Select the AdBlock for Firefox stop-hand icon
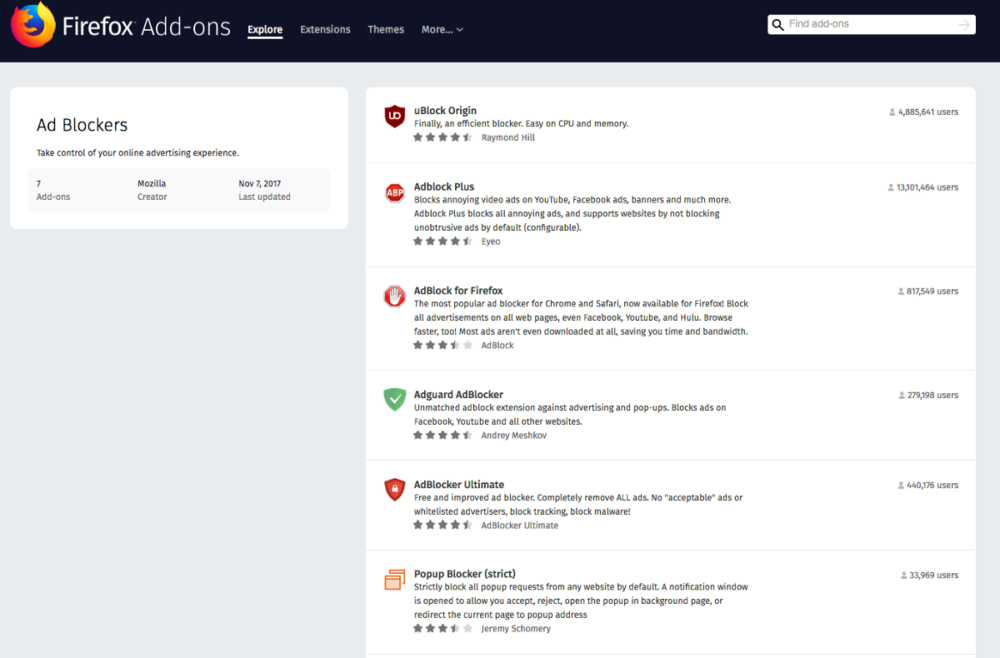Viewport: 1000px width, 658px height. pos(394,296)
